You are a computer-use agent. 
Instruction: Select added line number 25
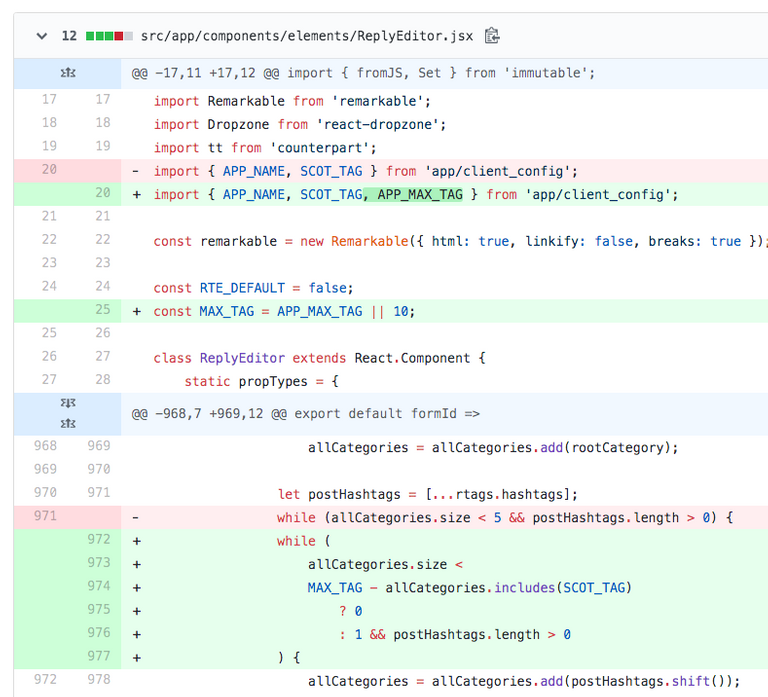click(102, 310)
